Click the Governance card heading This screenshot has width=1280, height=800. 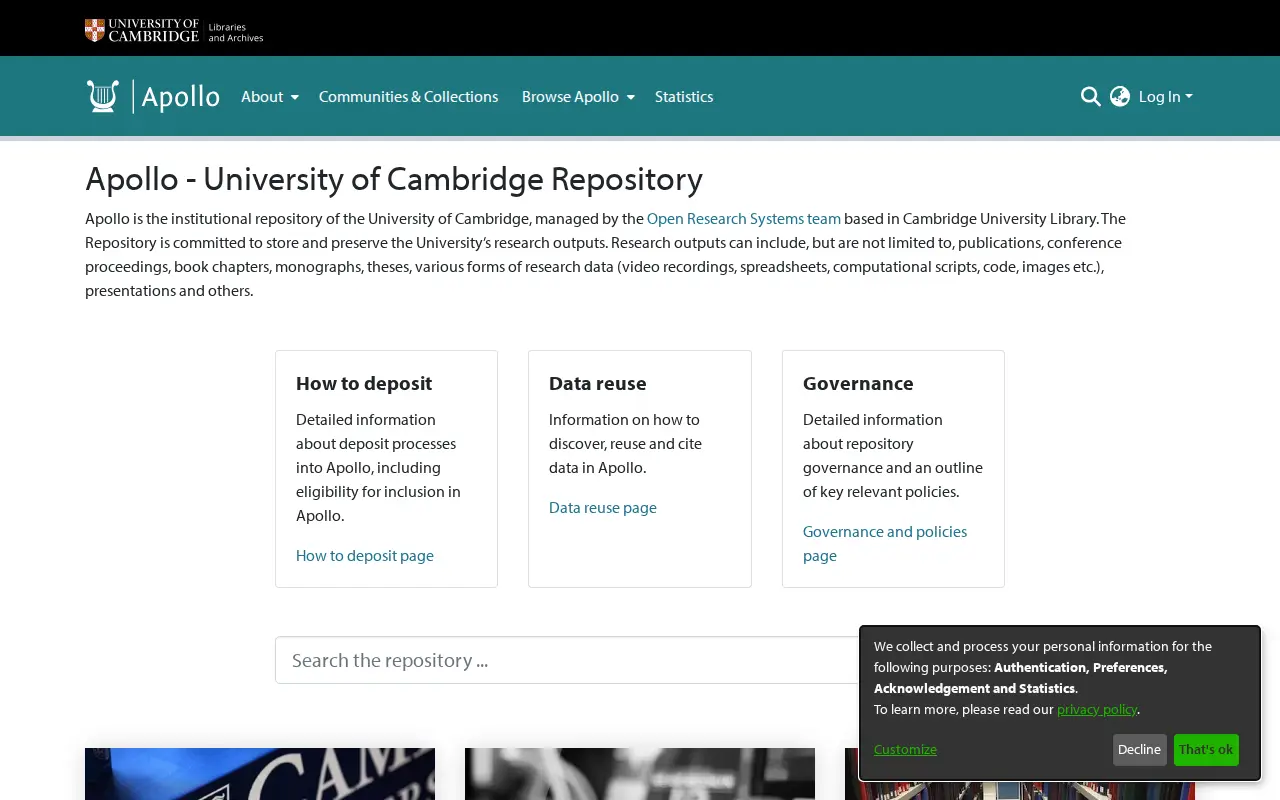click(x=858, y=383)
